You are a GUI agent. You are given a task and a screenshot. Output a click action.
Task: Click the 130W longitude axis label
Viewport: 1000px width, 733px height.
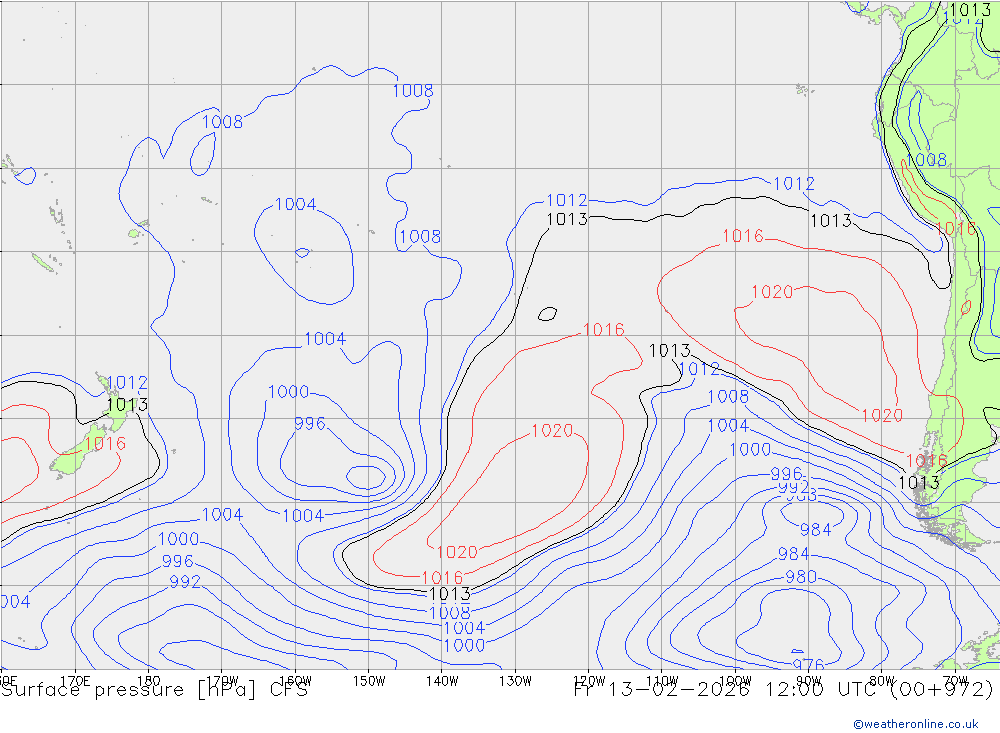(515, 681)
